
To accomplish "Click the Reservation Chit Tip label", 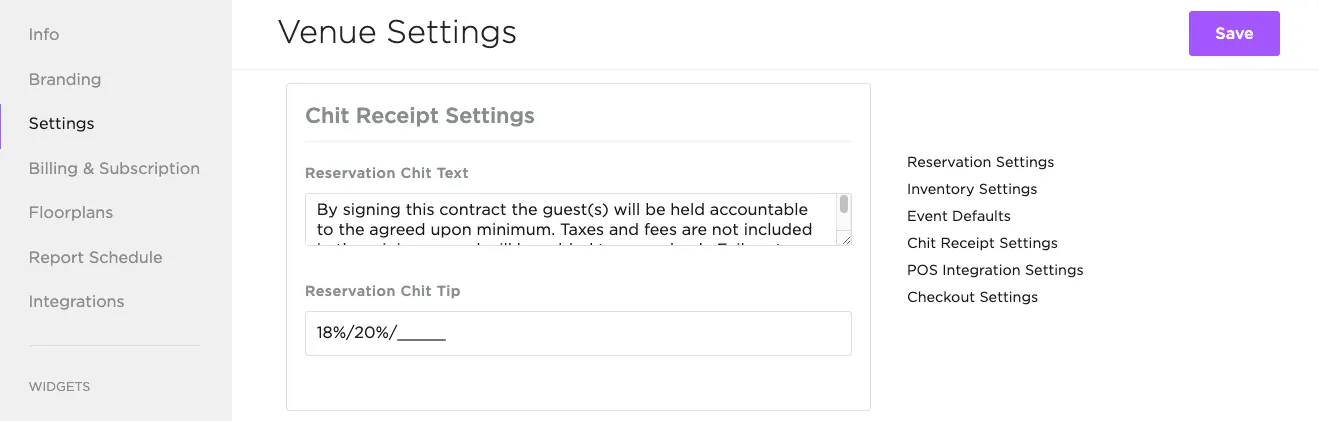I will [x=383, y=291].
